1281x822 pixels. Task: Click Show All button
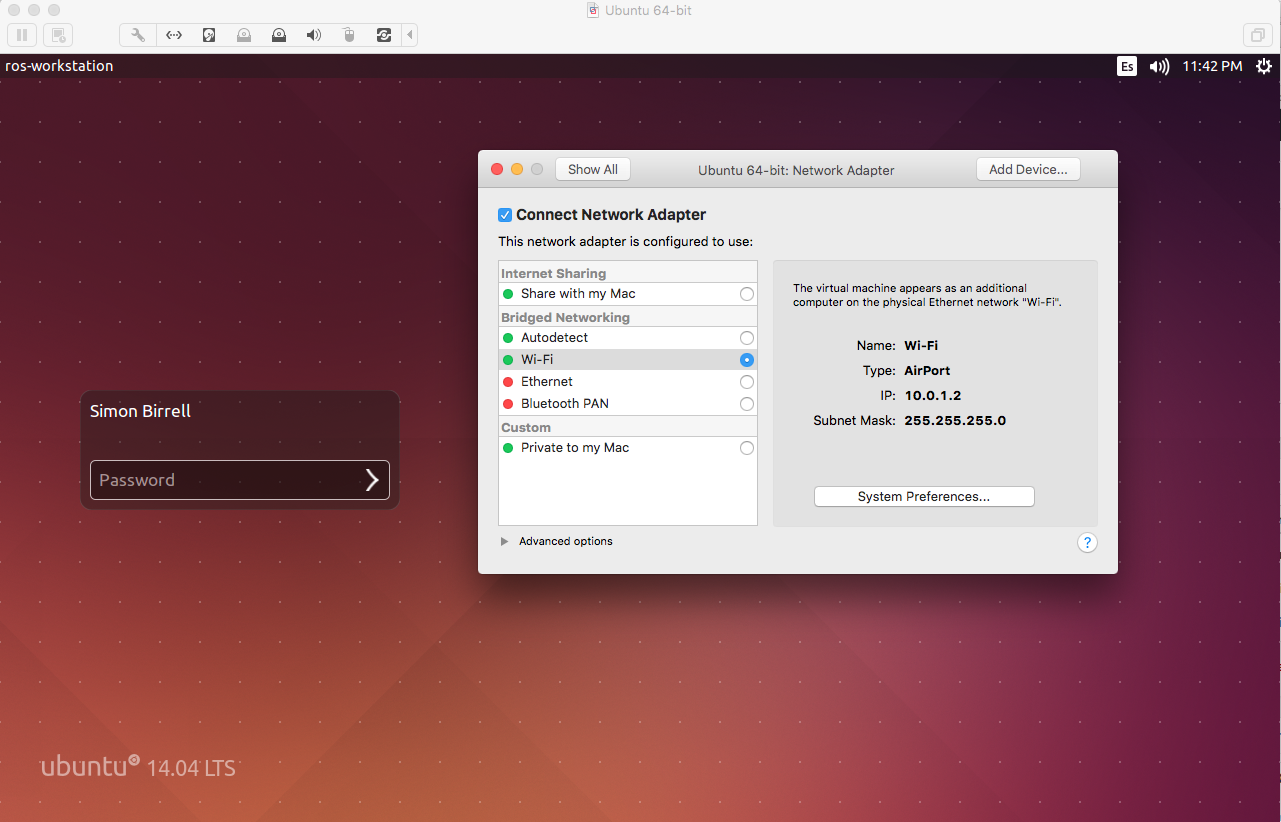[593, 169]
